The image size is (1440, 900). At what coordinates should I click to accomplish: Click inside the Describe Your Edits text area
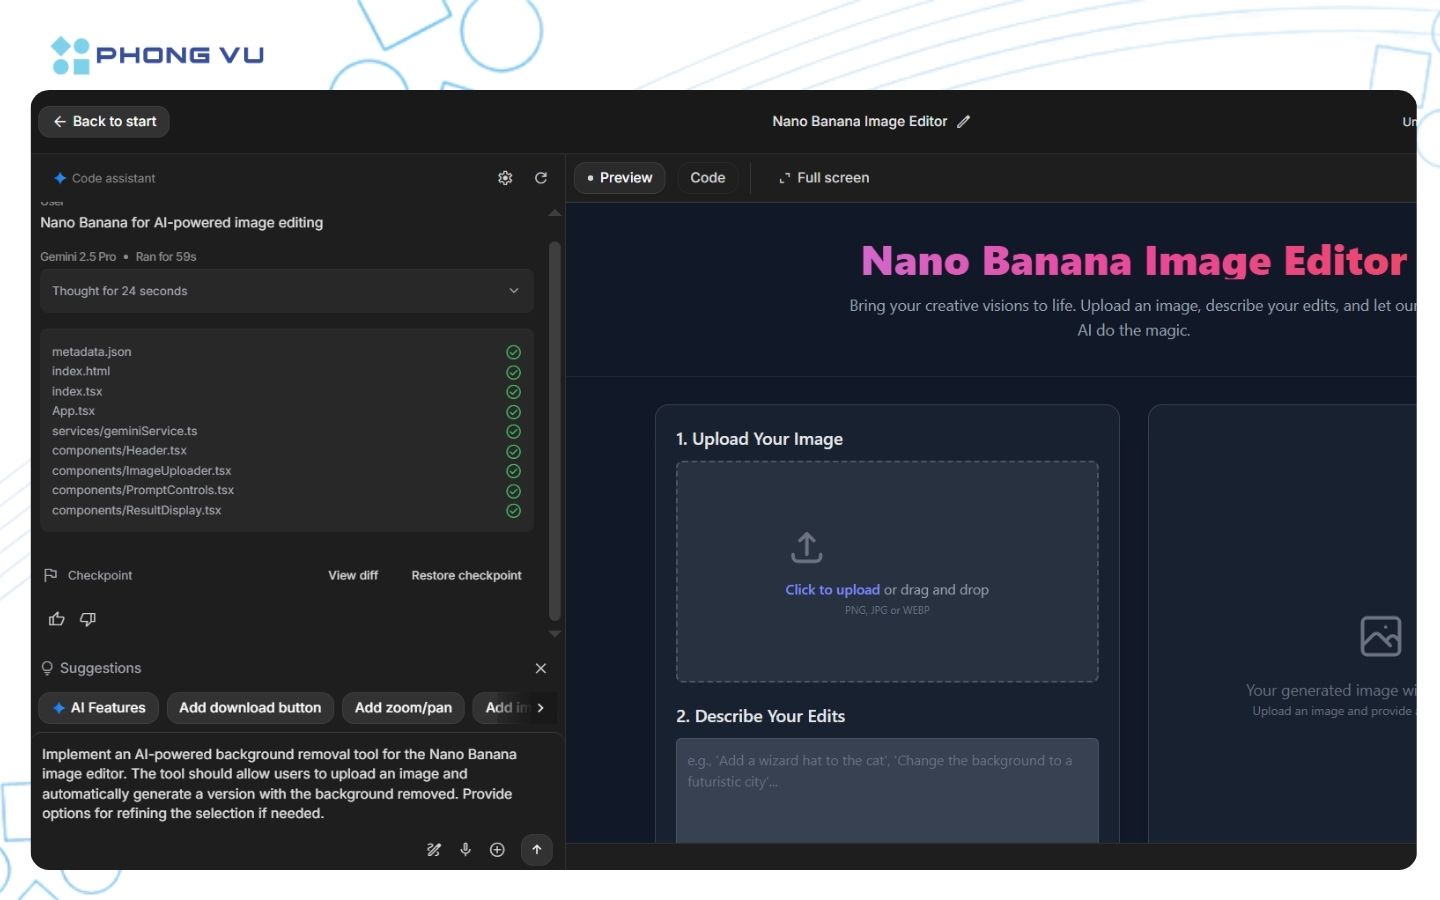tap(887, 790)
